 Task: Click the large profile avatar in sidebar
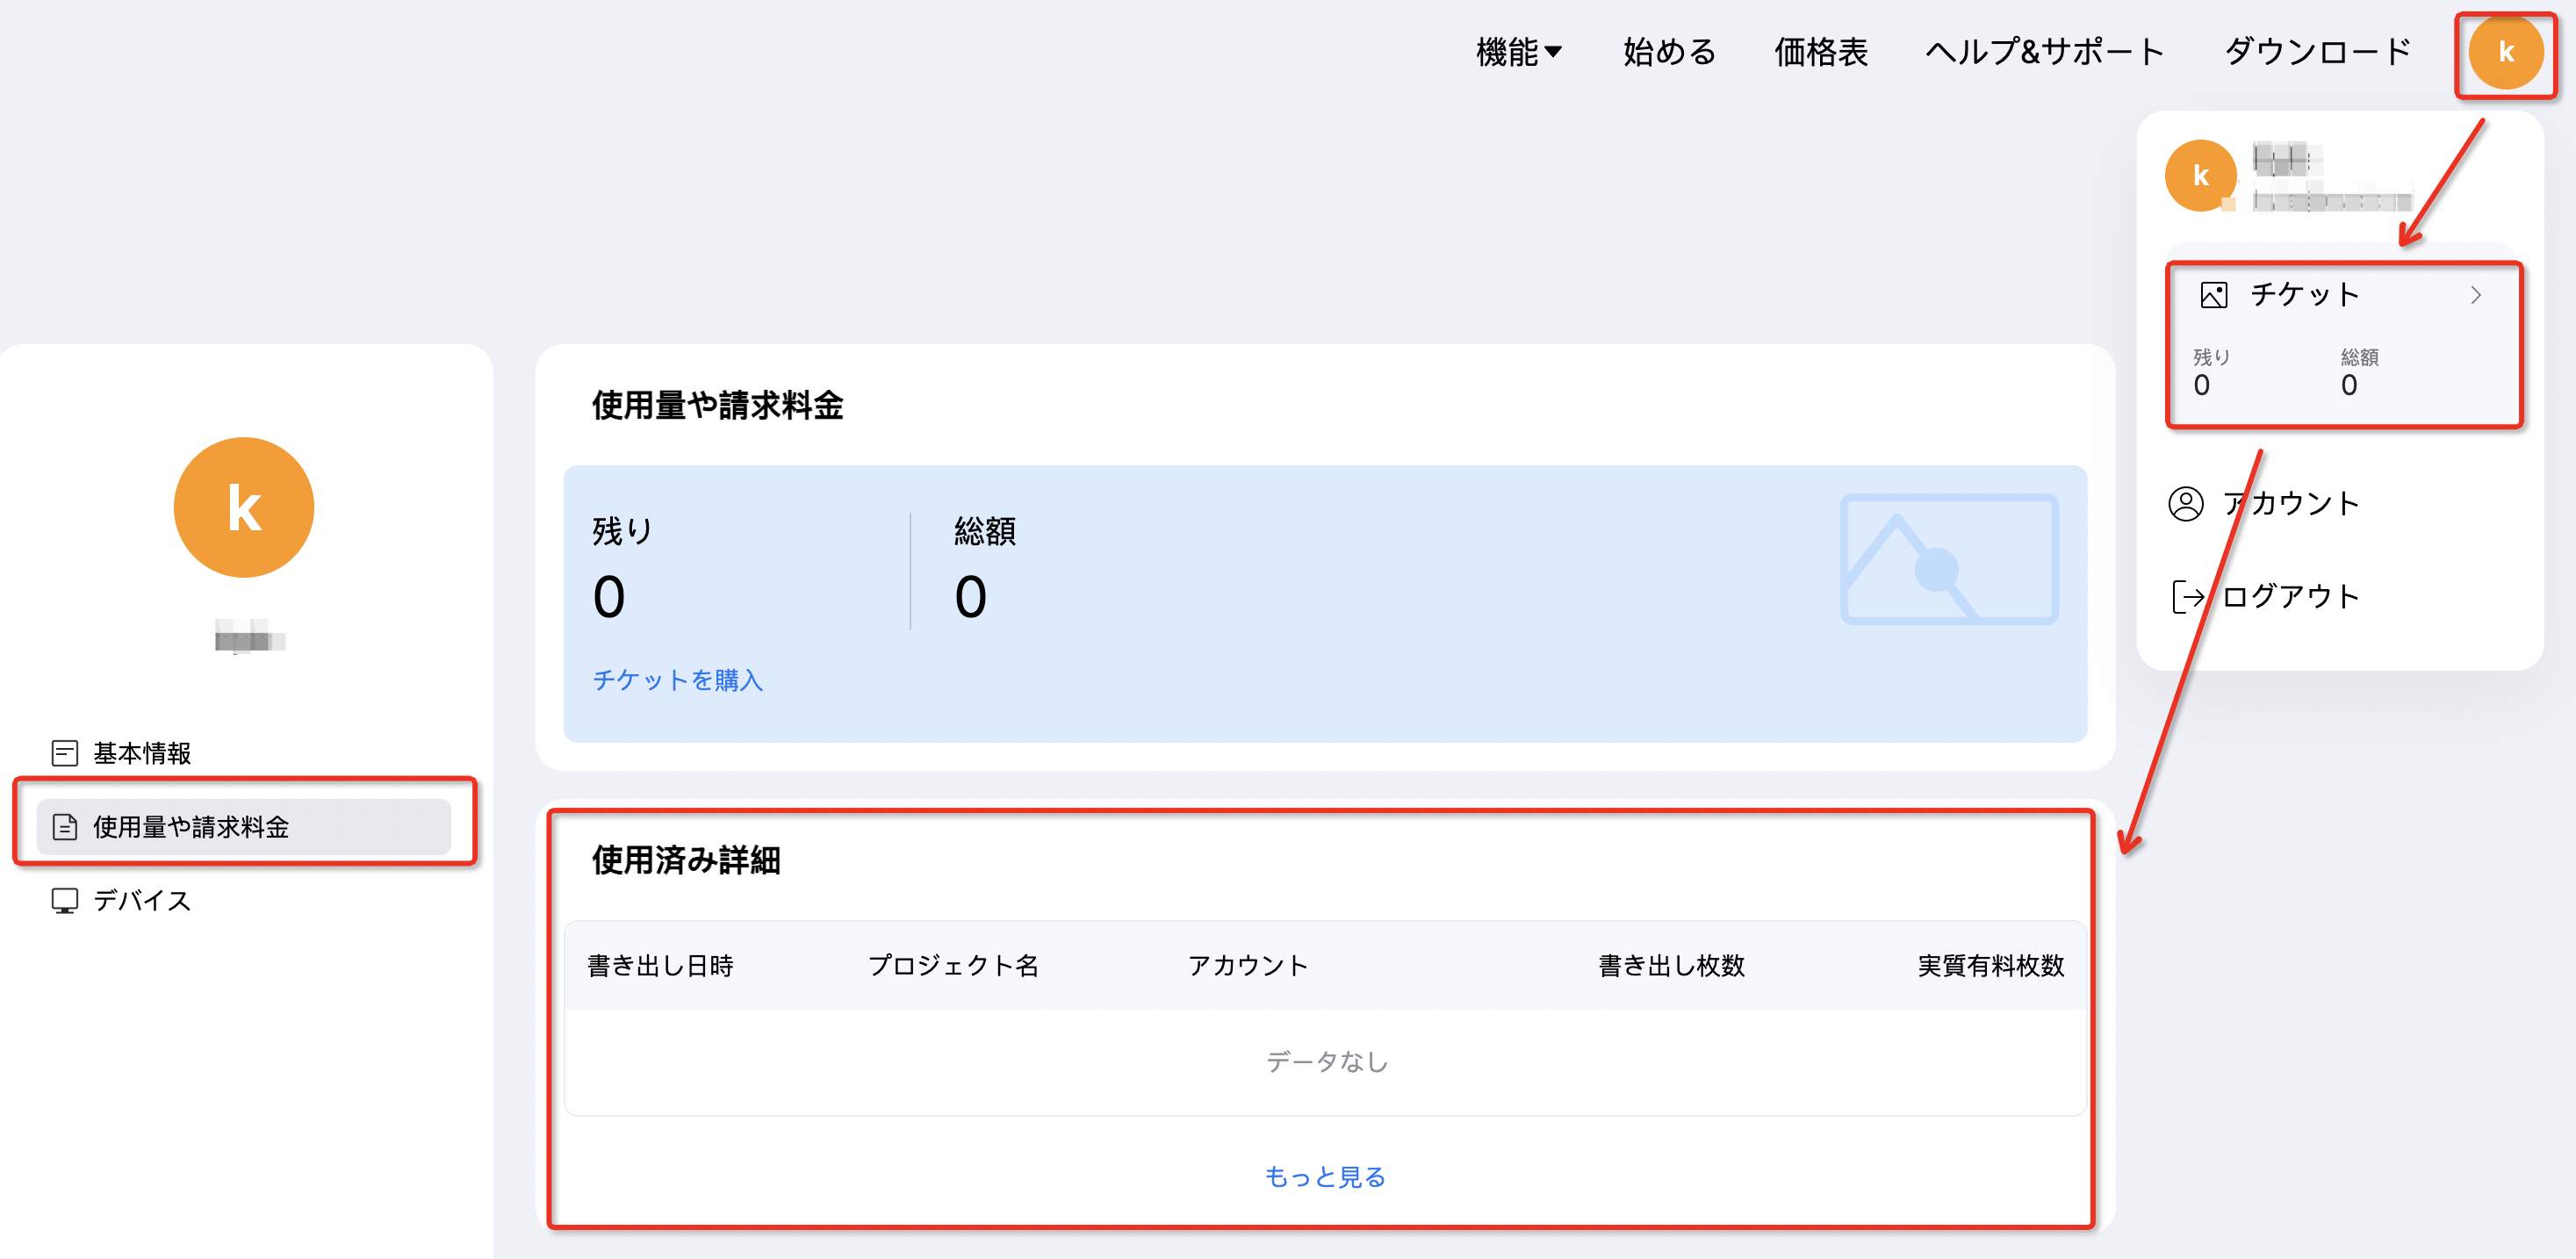244,507
